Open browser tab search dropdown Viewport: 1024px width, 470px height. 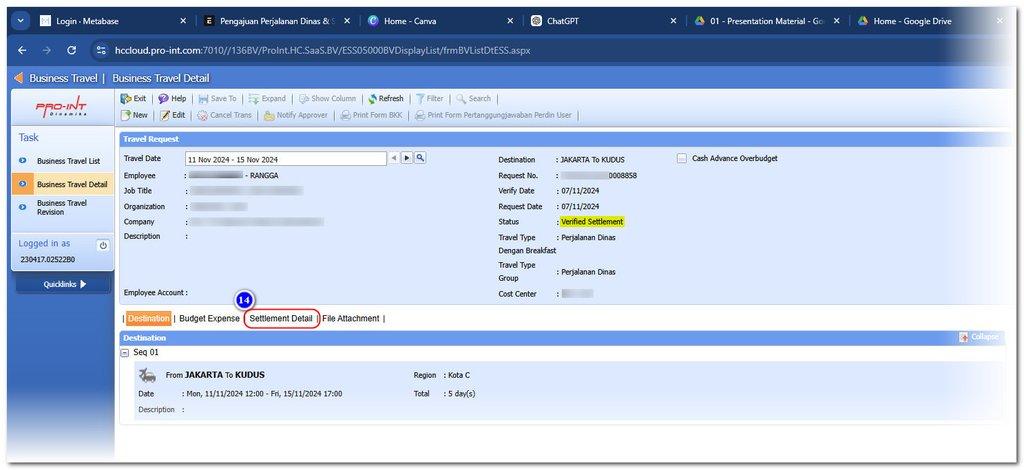(x=19, y=21)
